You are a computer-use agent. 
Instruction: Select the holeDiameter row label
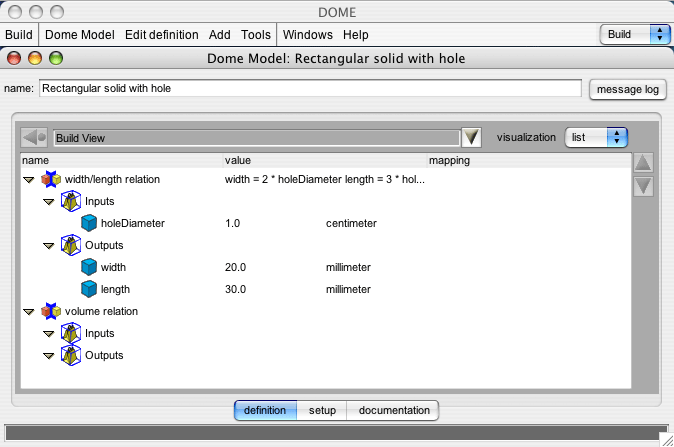(133, 223)
